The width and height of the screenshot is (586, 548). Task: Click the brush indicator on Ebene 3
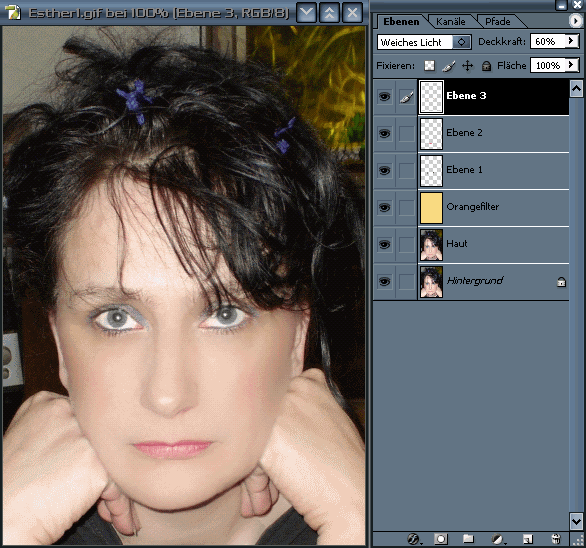point(407,97)
